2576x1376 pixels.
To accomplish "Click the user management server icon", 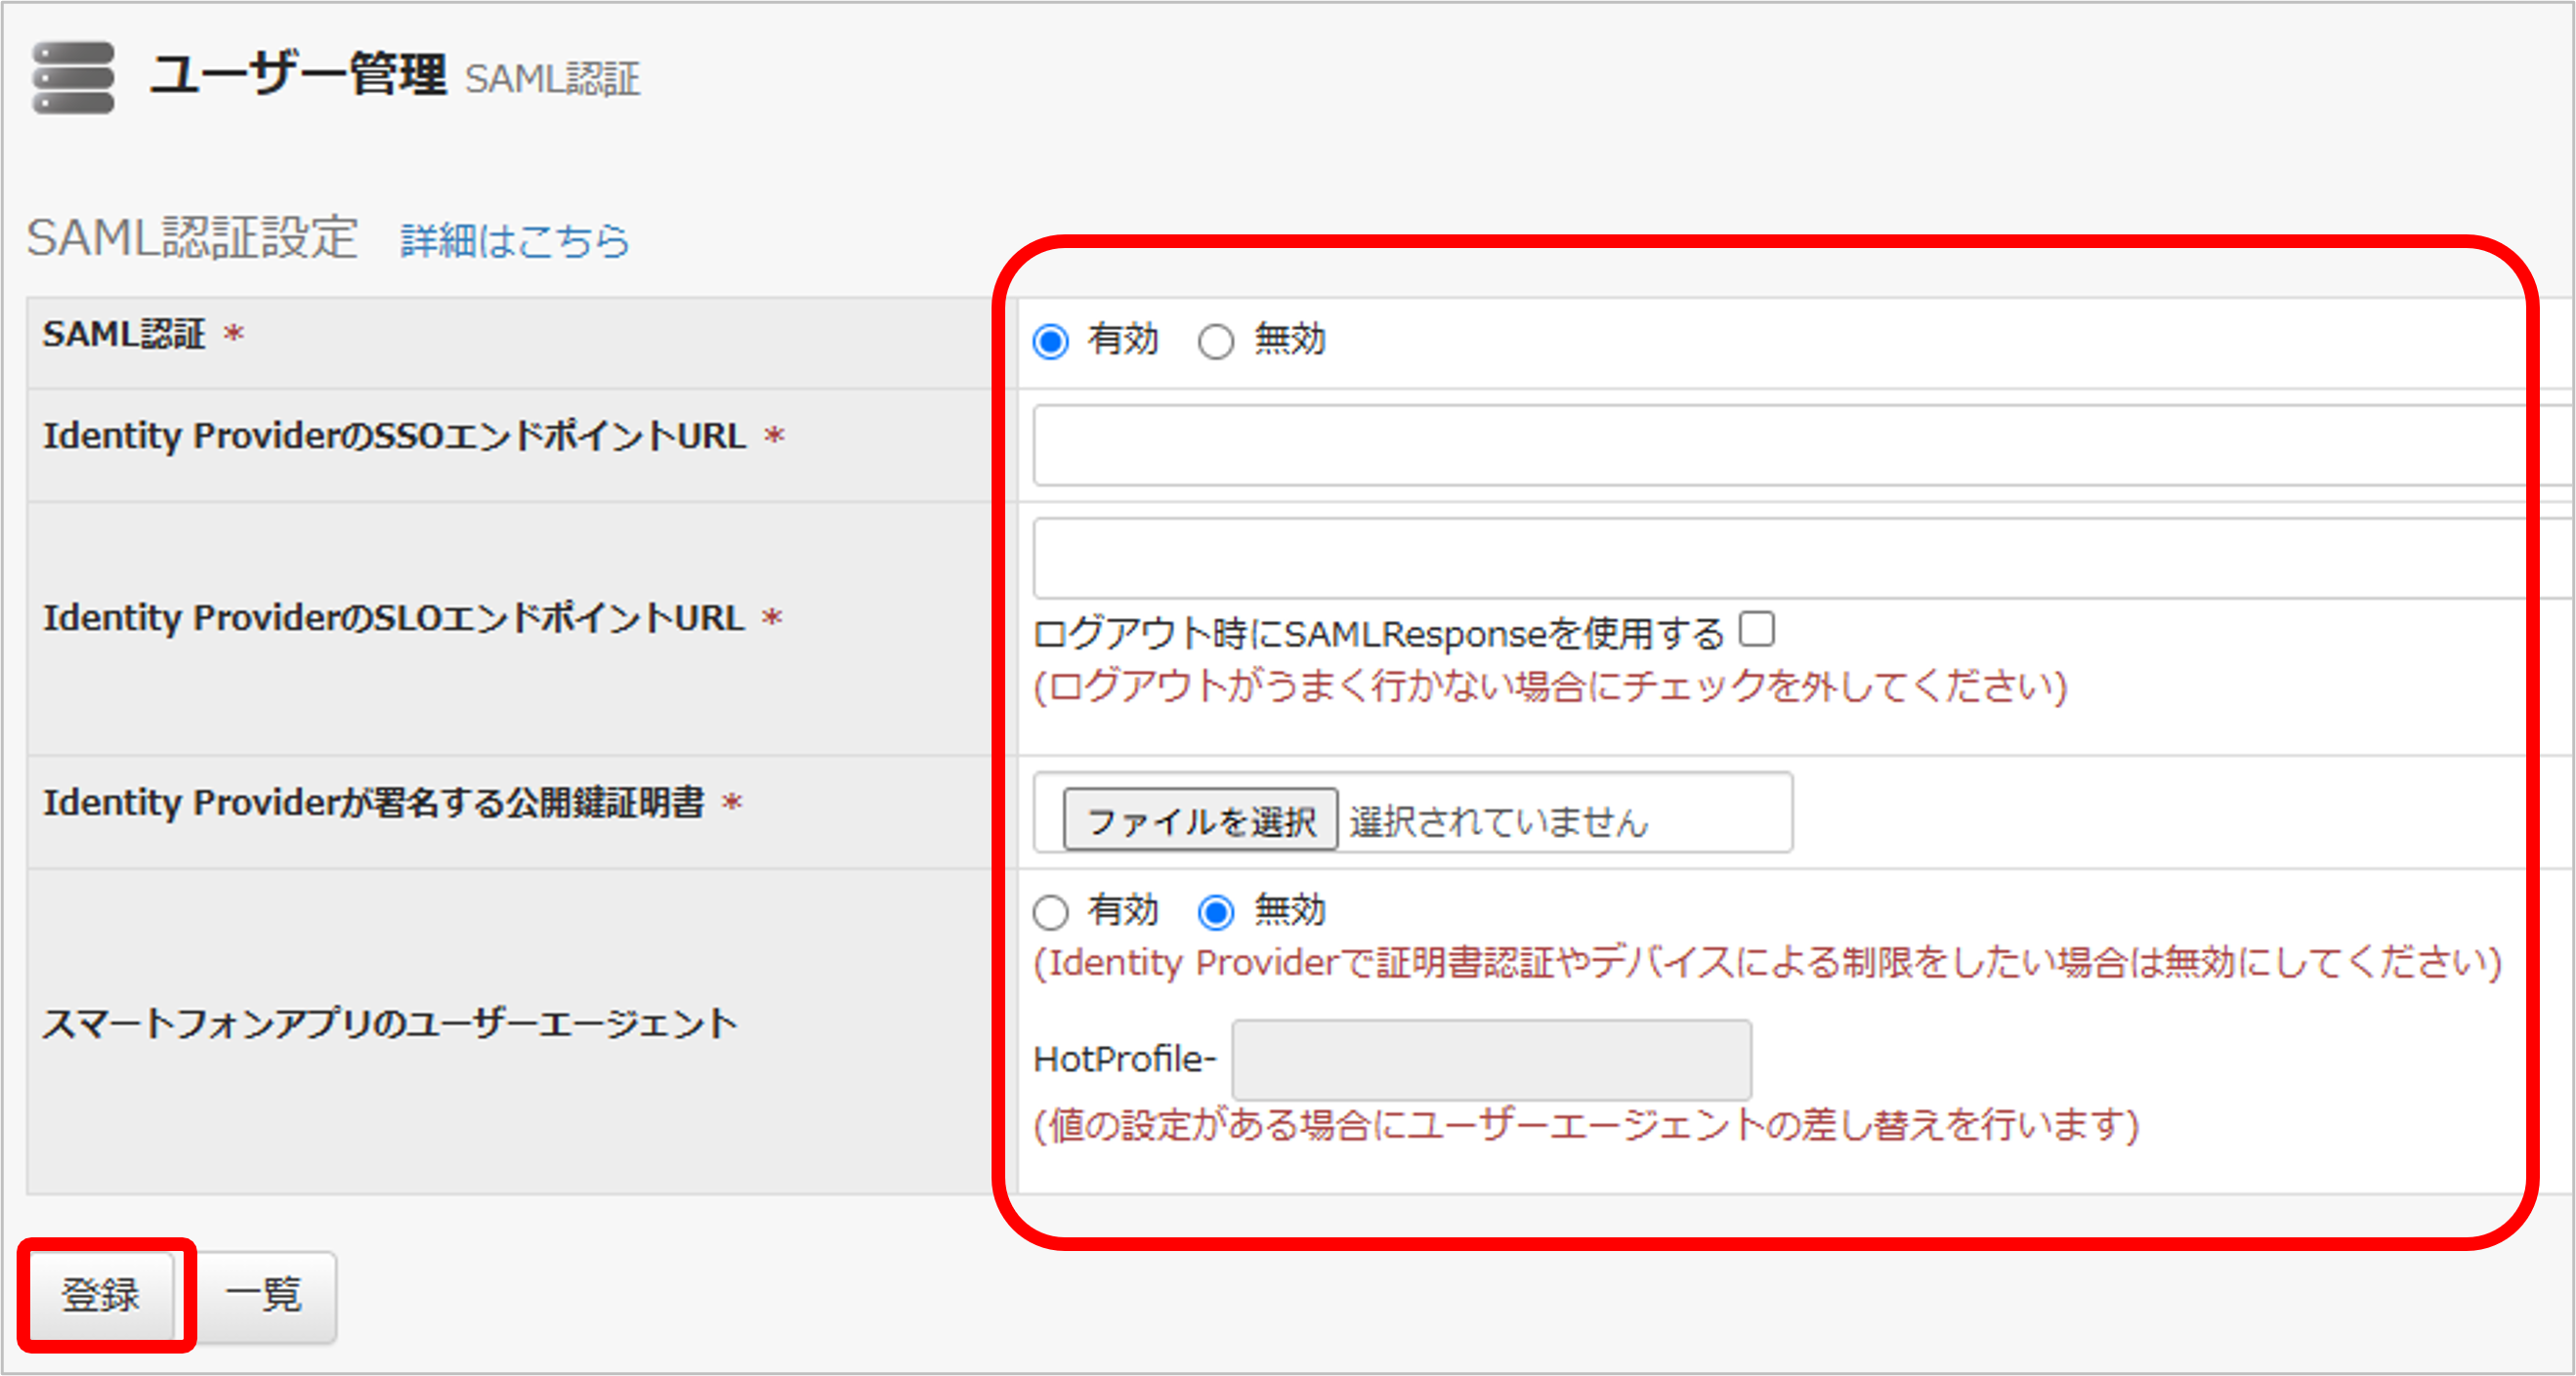I will (x=73, y=77).
